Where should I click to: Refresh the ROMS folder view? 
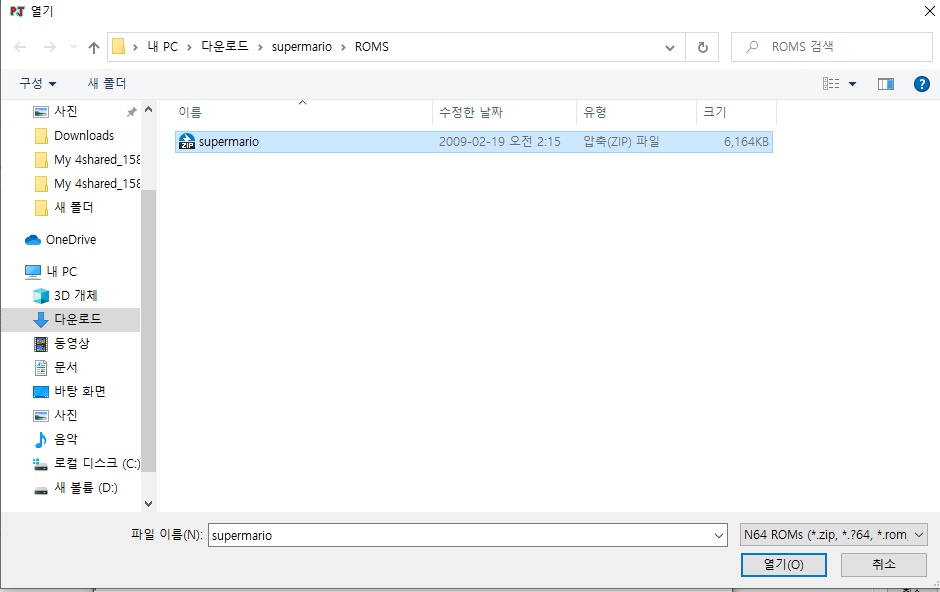703,47
